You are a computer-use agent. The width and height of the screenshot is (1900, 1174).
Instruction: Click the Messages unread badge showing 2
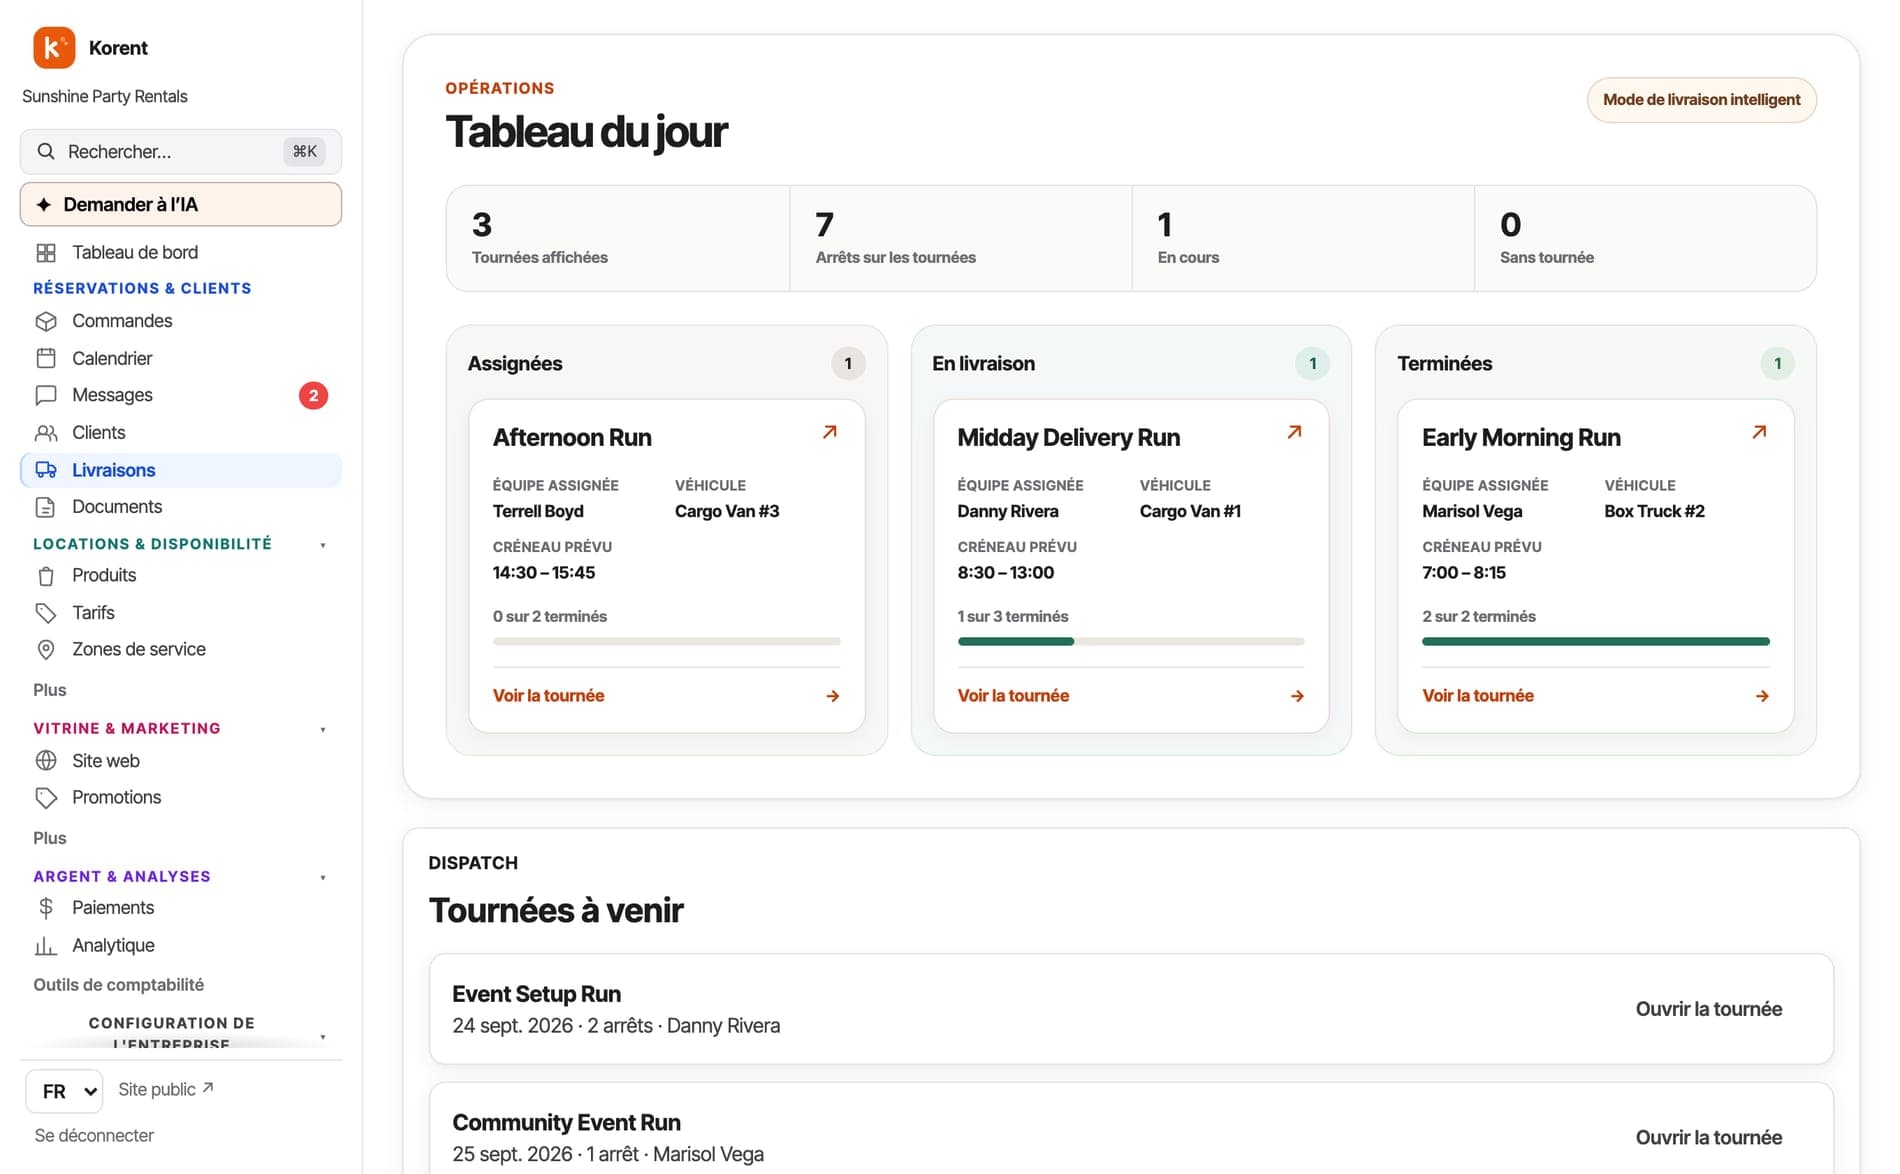point(314,396)
